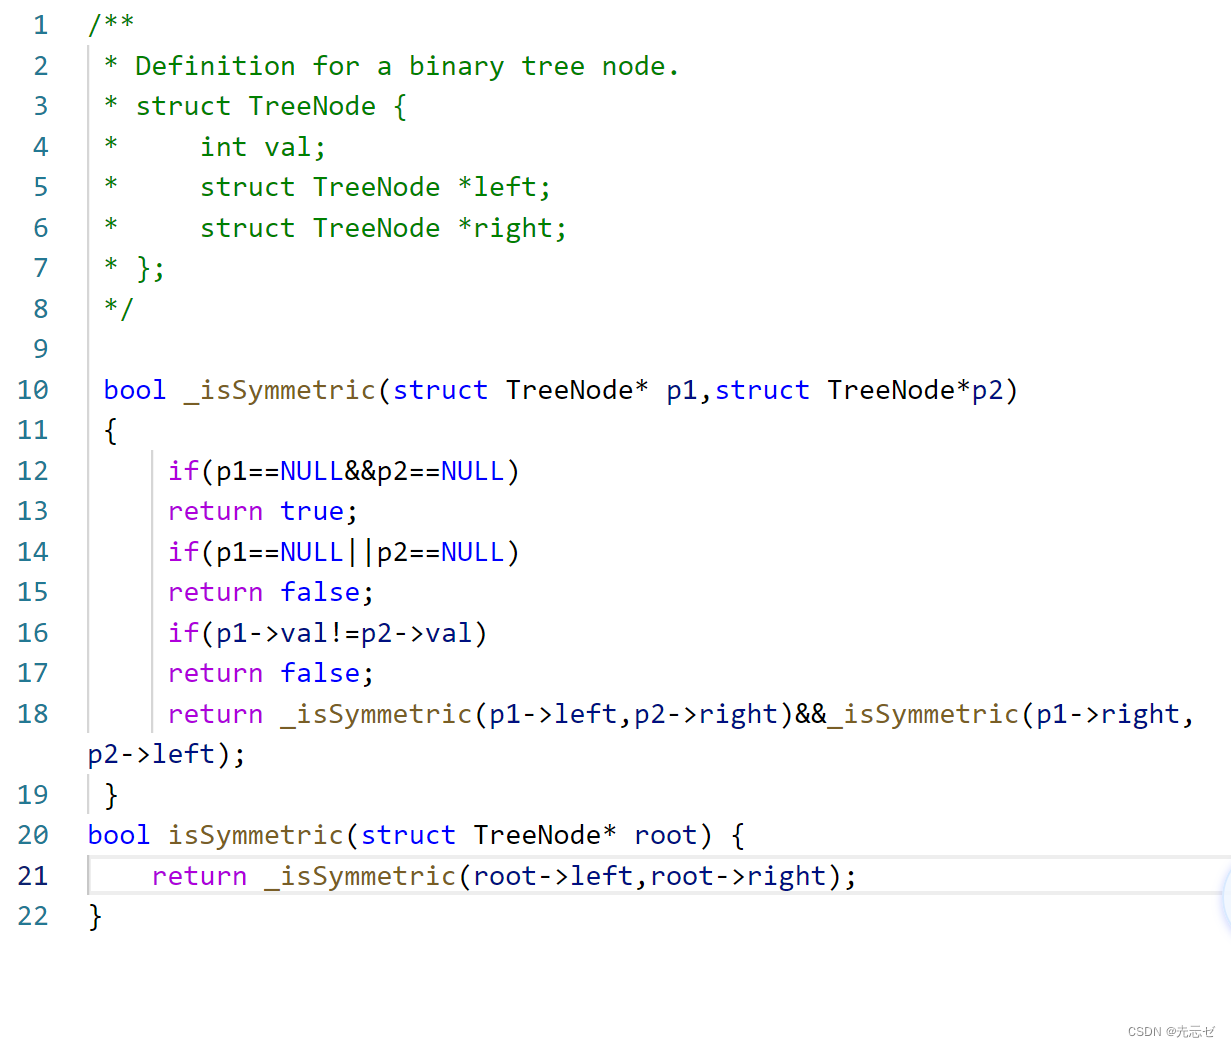Screen dimensions: 1231x1047
Task: Click 'return true;' on line 13
Action: pos(263,511)
